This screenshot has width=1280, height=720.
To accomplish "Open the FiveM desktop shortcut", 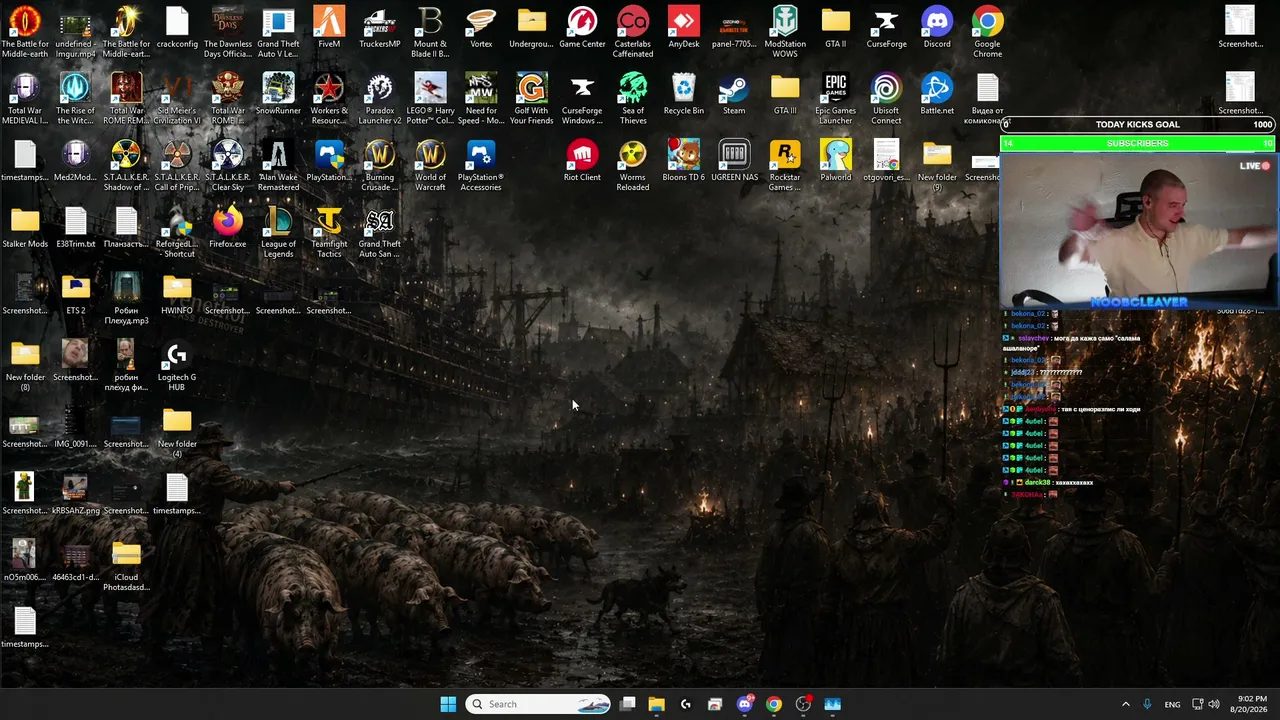I will [x=329, y=28].
